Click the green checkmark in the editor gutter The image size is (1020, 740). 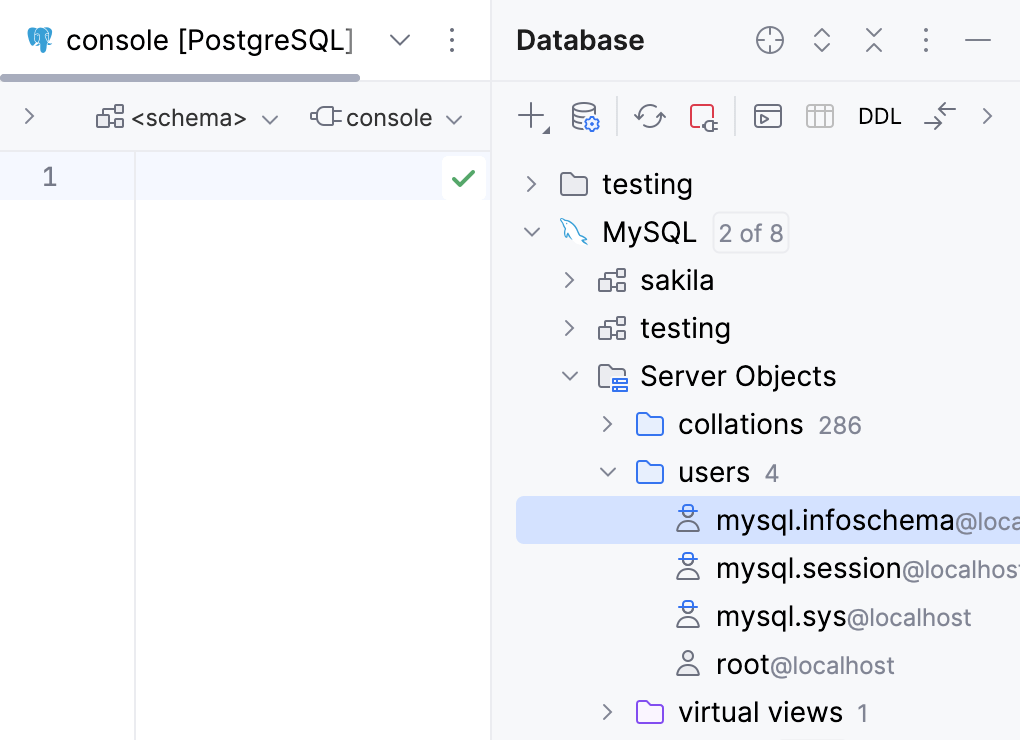[x=463, y=177]
